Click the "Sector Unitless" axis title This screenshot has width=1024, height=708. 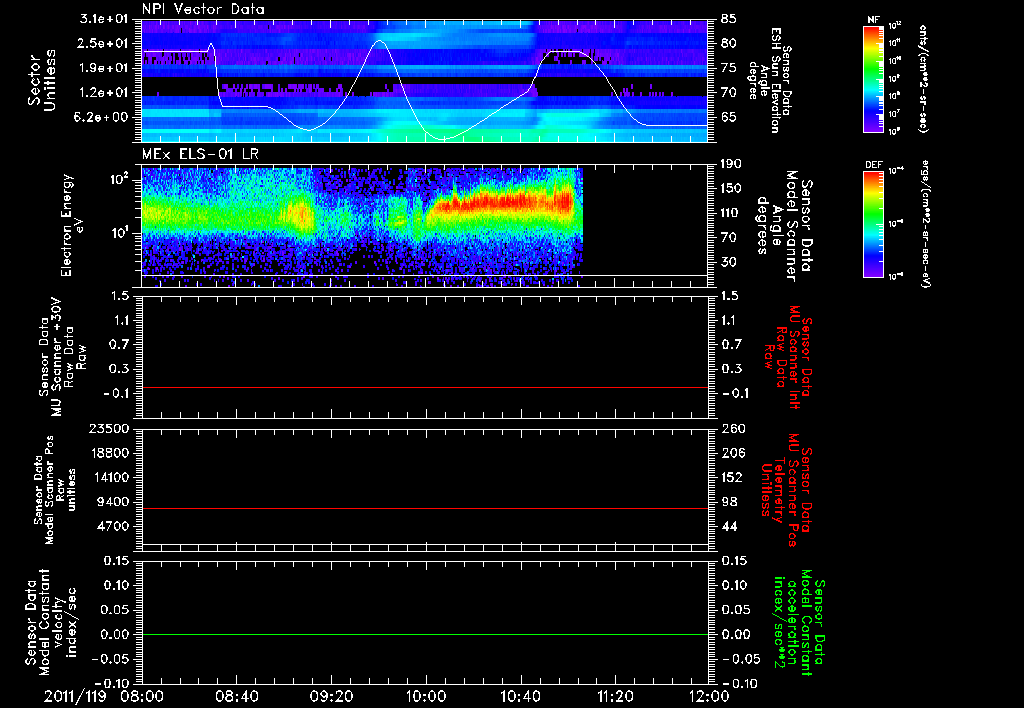point(42,80)
